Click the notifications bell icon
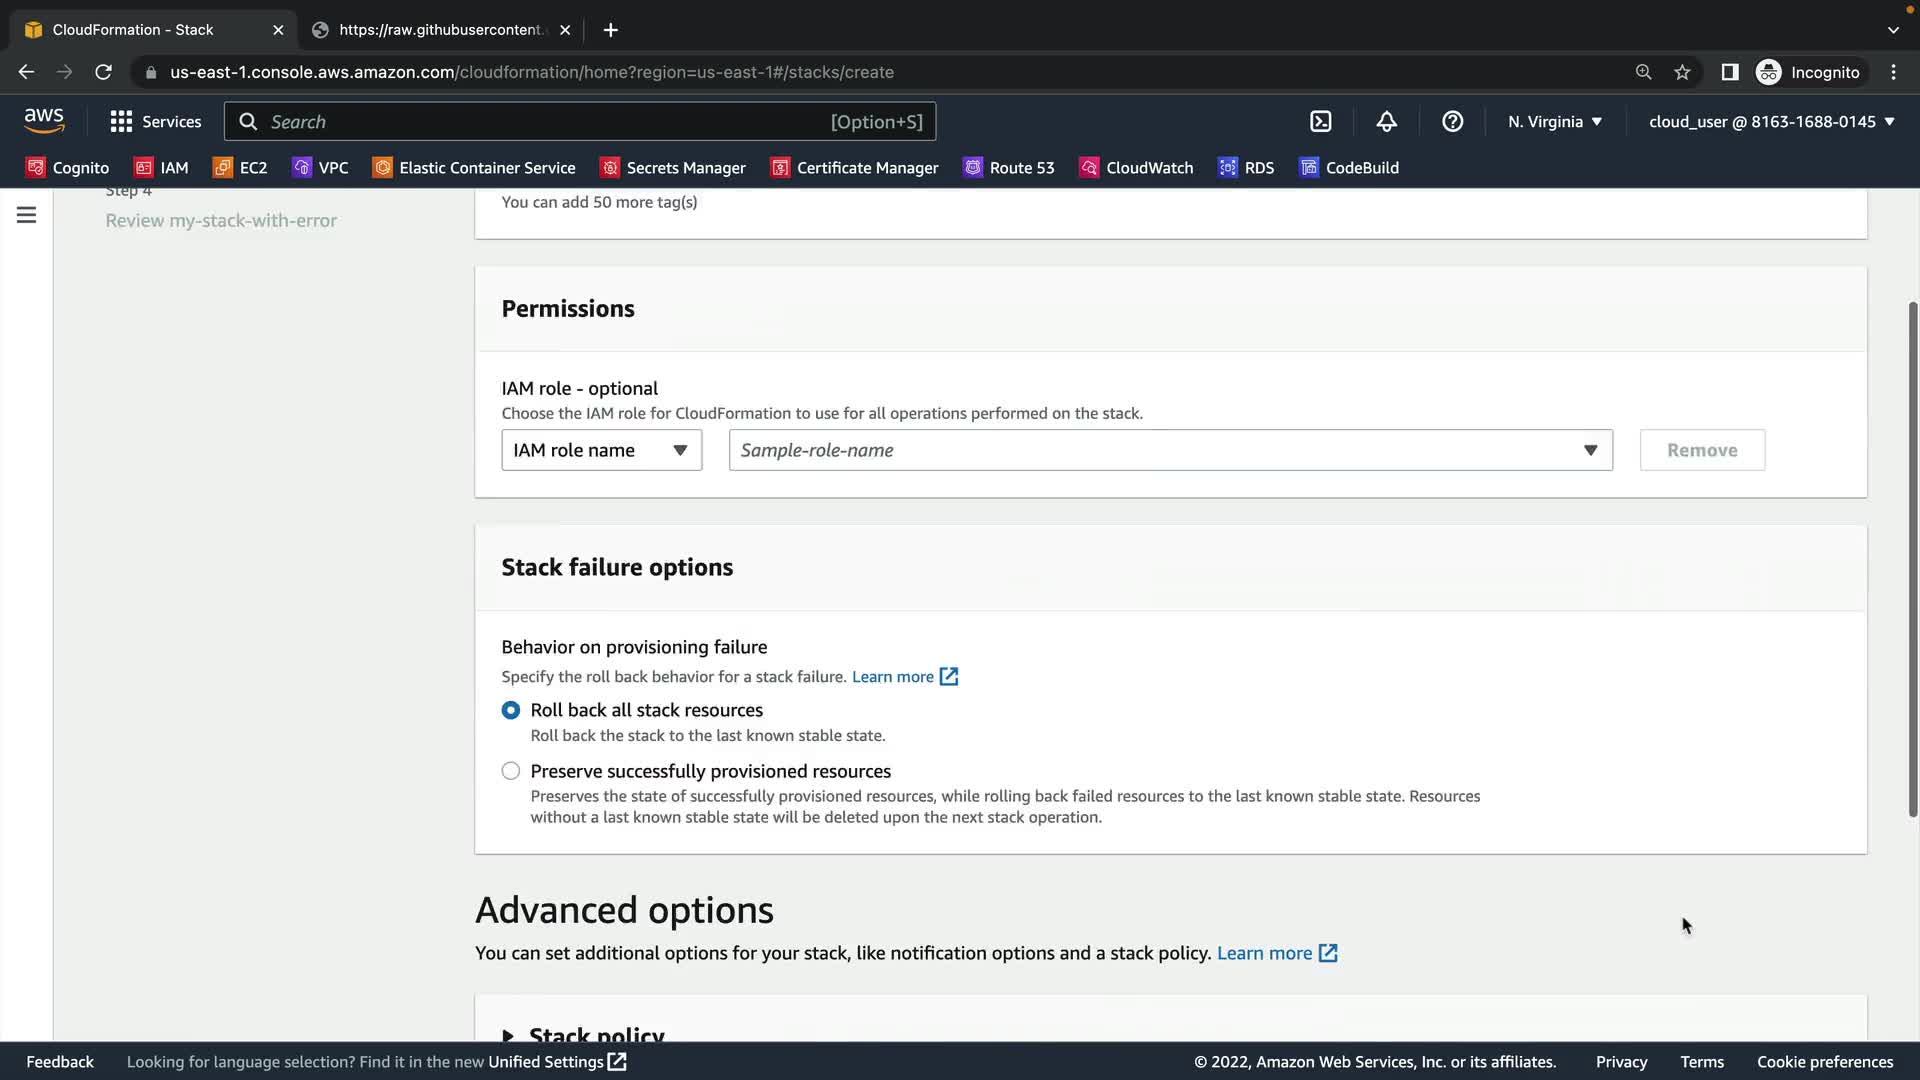 click(x=1386, y=121)
